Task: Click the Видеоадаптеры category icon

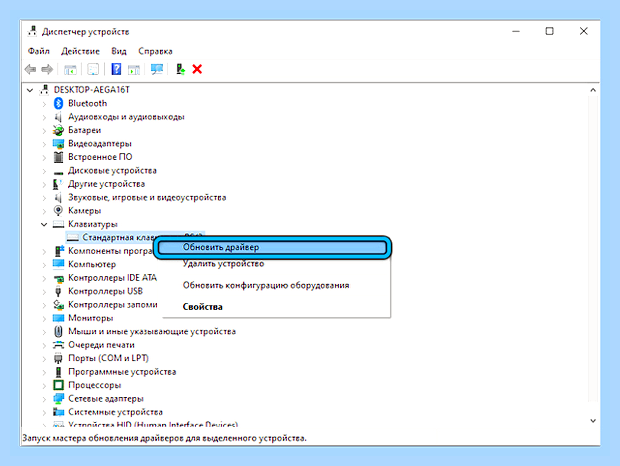Action: 59,143
